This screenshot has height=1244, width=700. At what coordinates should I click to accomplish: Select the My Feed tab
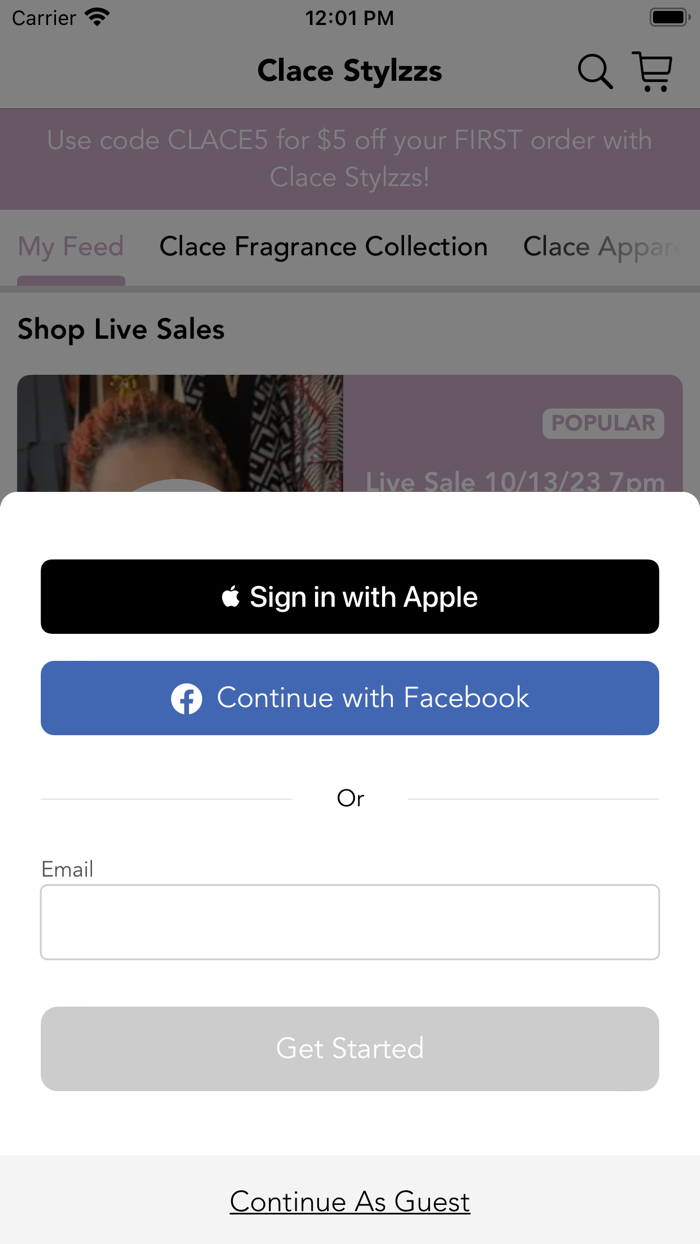point(71,247)
